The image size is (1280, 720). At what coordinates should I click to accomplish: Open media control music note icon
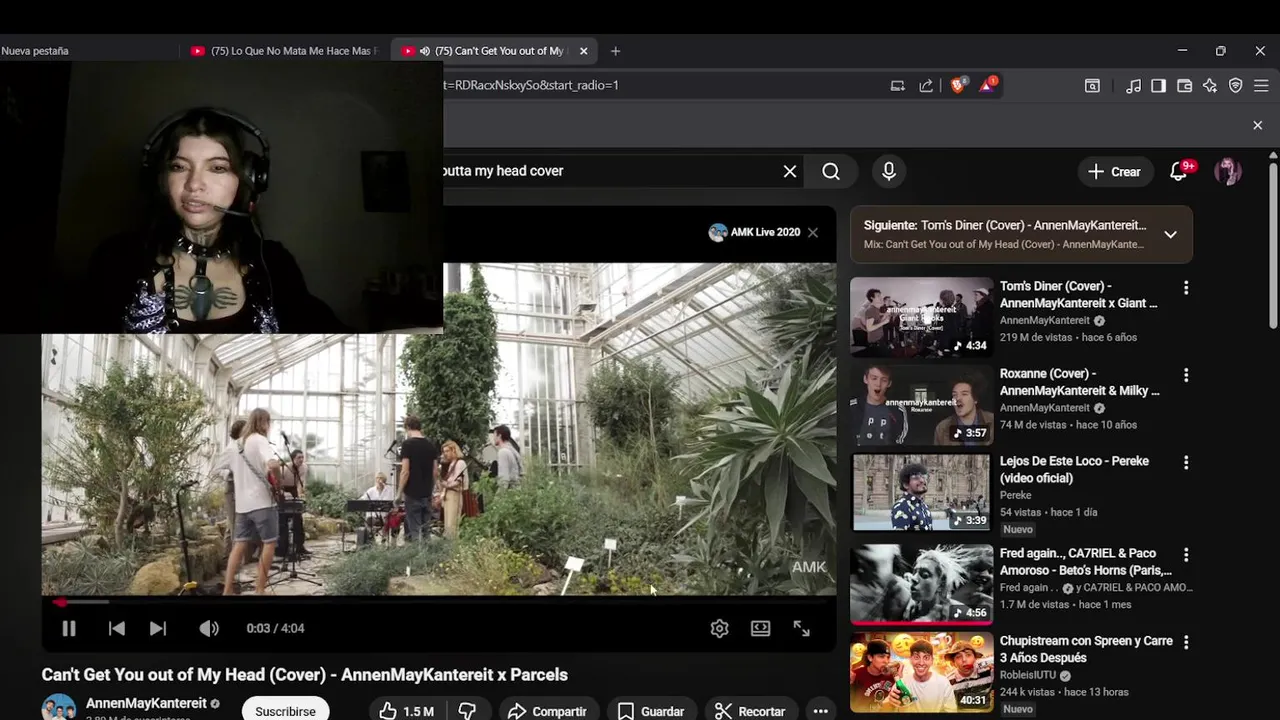tap(1133, 86)
